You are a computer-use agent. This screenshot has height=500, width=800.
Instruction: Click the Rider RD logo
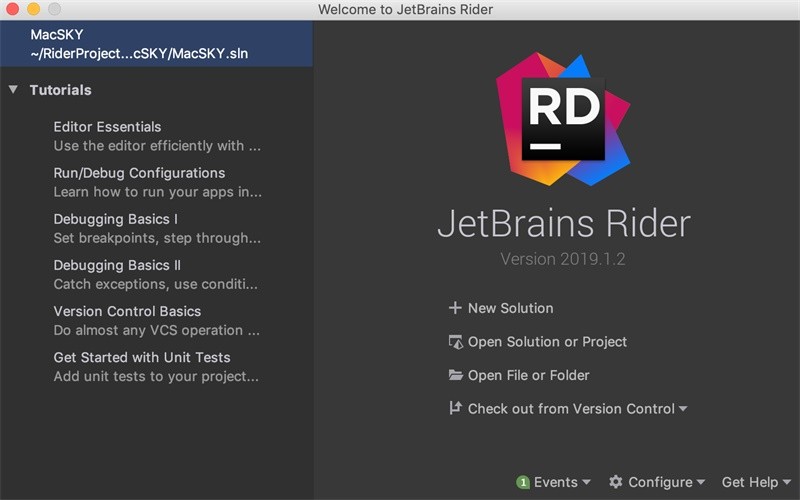point(563,119)
